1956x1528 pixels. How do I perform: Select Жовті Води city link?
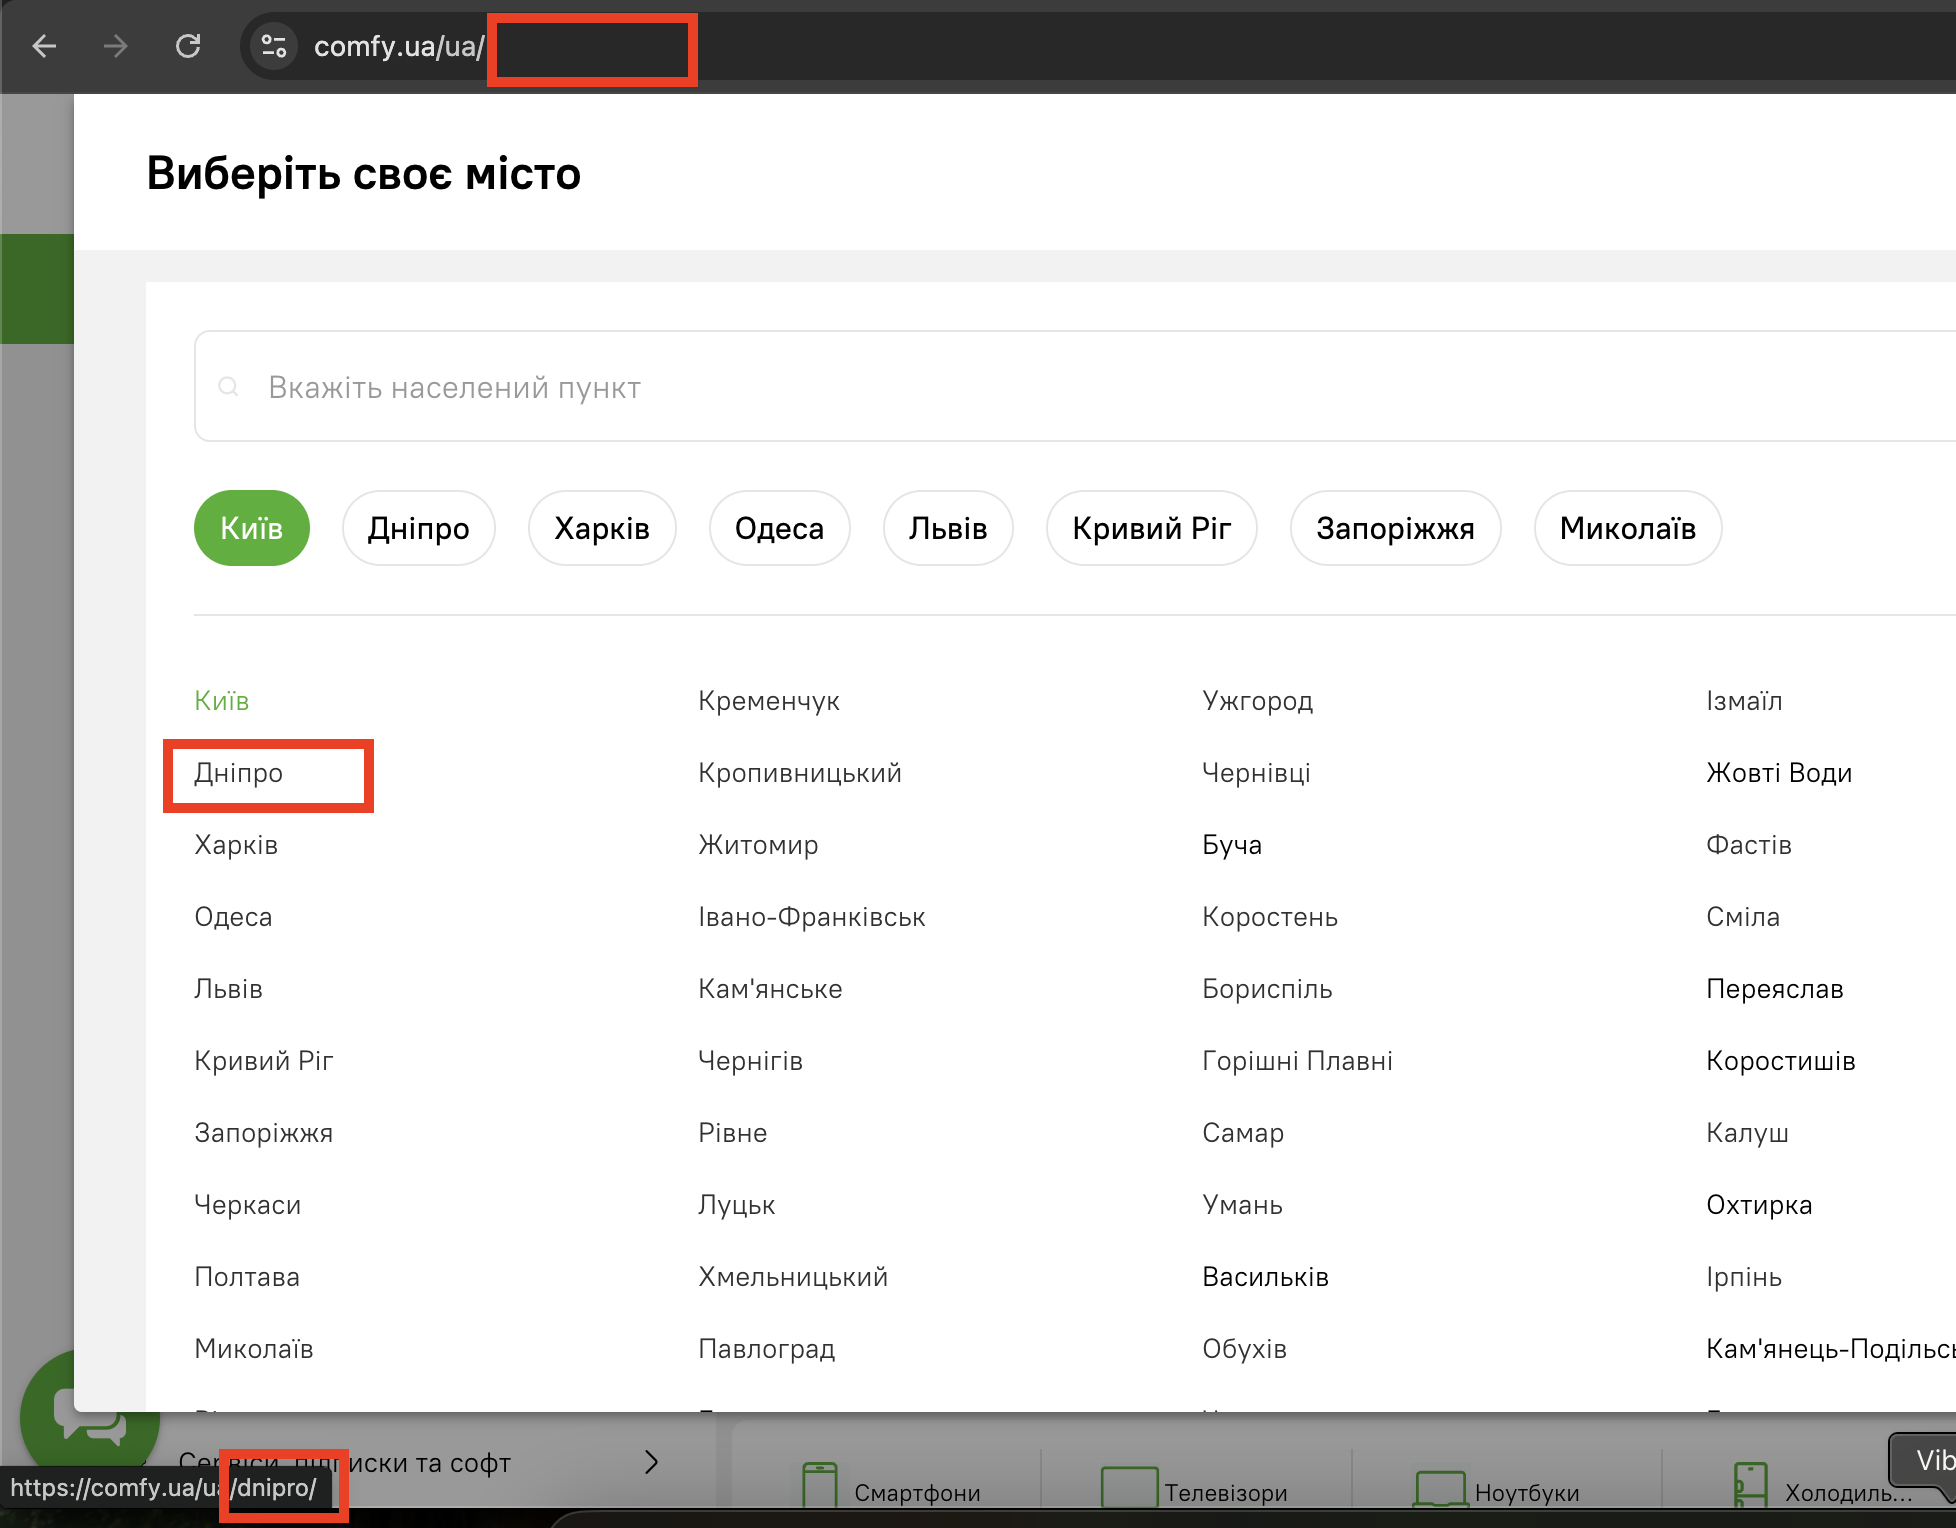point(1780,773)
